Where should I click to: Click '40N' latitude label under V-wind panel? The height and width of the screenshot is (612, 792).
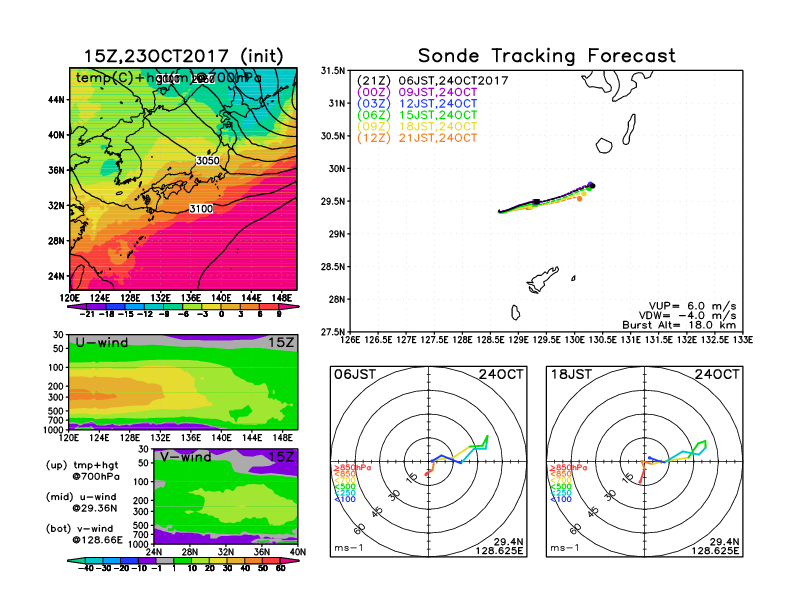point(298,552)
